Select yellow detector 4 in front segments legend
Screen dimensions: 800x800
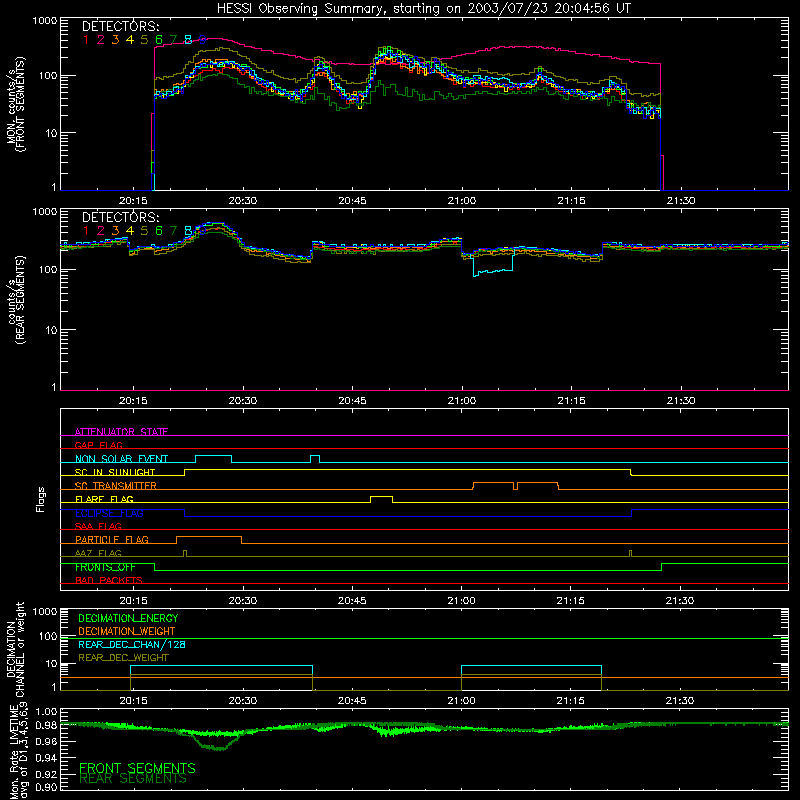tap(130, 40)
